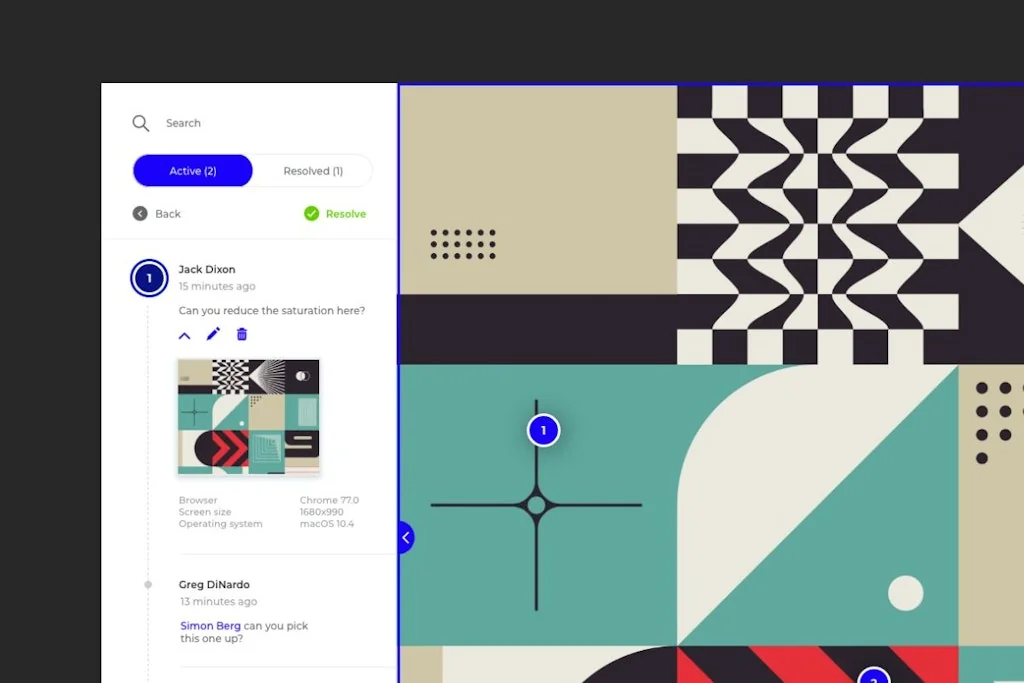Image resolution: width=1024 pixels, height=683 pixels.
Task: Switch to the Active (2) tab
Action: [x=192, y=170]
